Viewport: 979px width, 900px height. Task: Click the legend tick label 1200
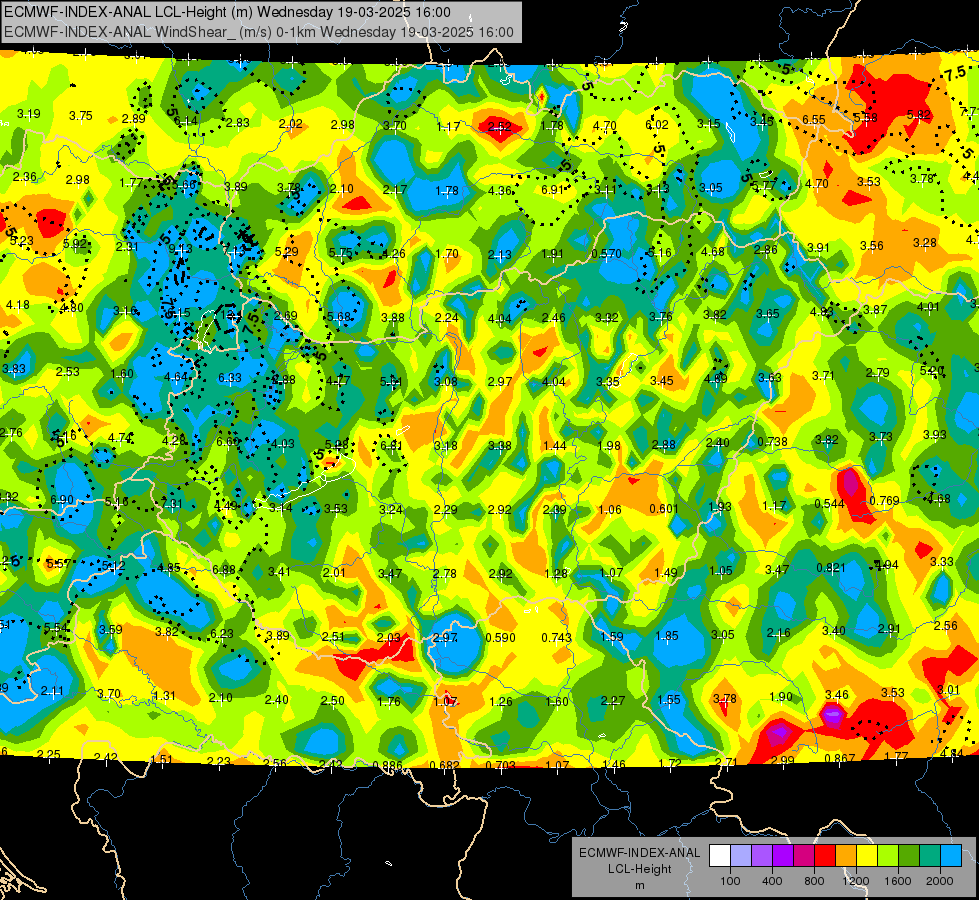click(x=856, y=881)
